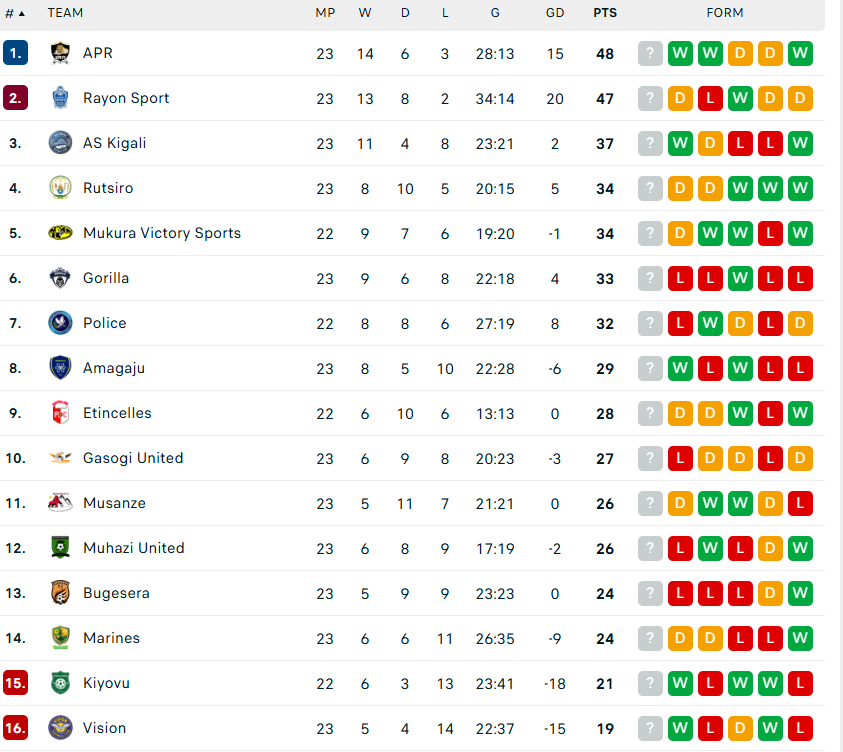Open the Rutsiro team page link
This screenshot has height=752, width=843.
point(108,188)
